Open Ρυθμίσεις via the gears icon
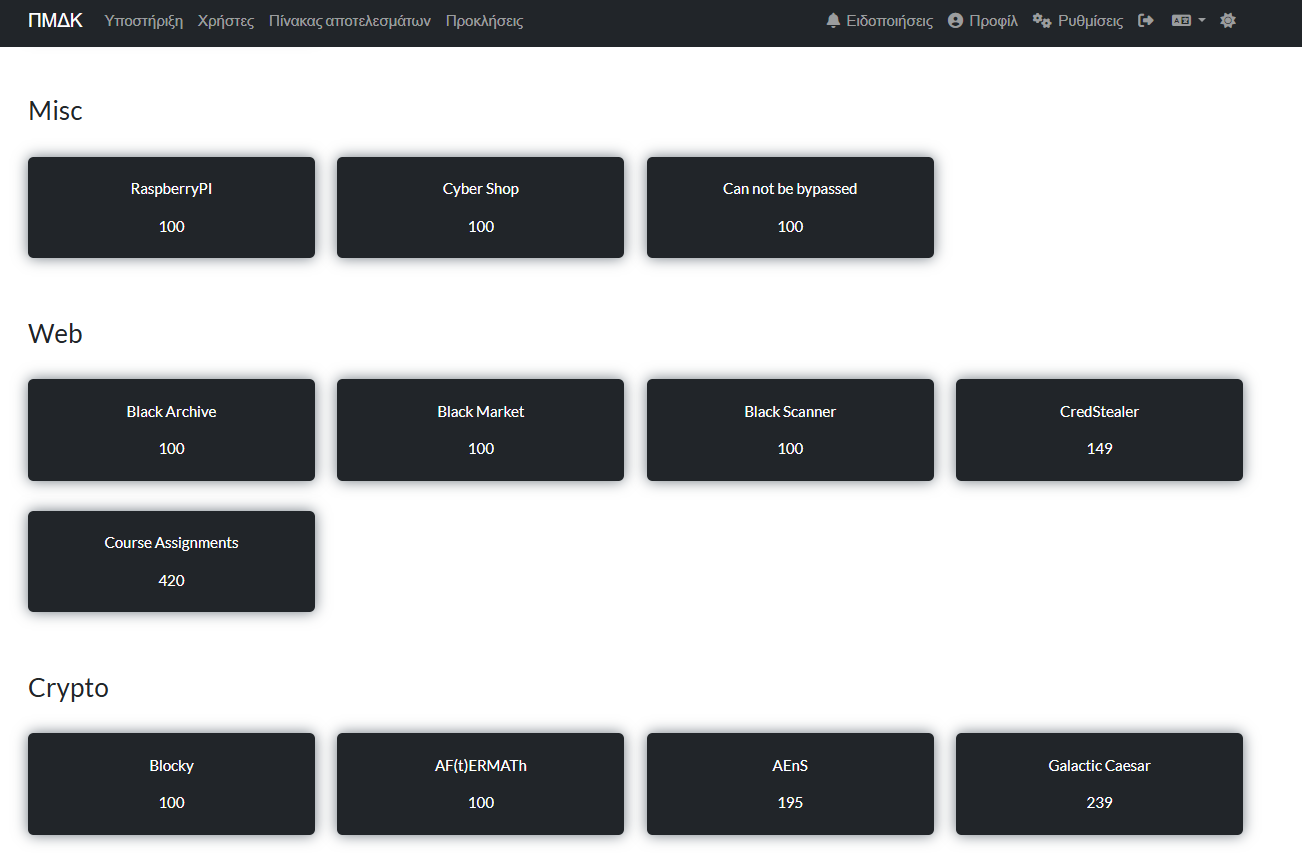The image size is (1302, 853). click(1042, 21)
